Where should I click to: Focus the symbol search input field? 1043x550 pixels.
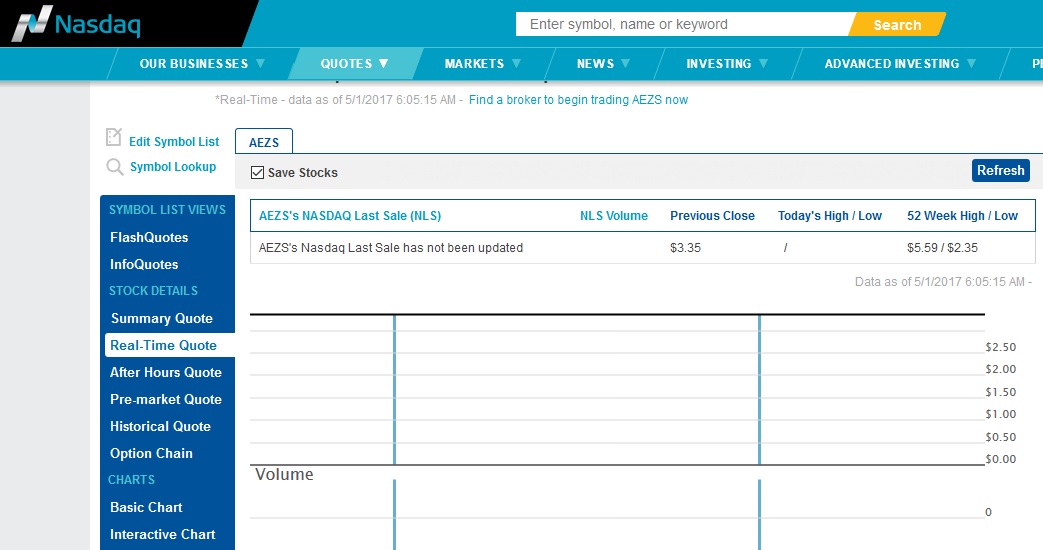click(684, 25)
